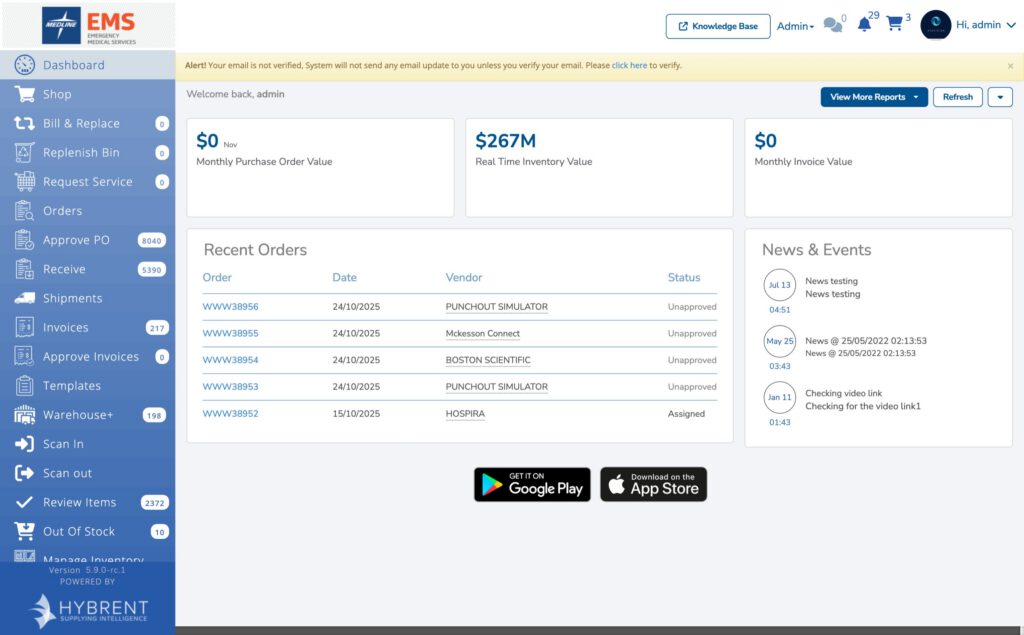The height and width of the screenshot is (635, 1024).
Task: Click the Knowledge Base button
Action: click(718, 26)
